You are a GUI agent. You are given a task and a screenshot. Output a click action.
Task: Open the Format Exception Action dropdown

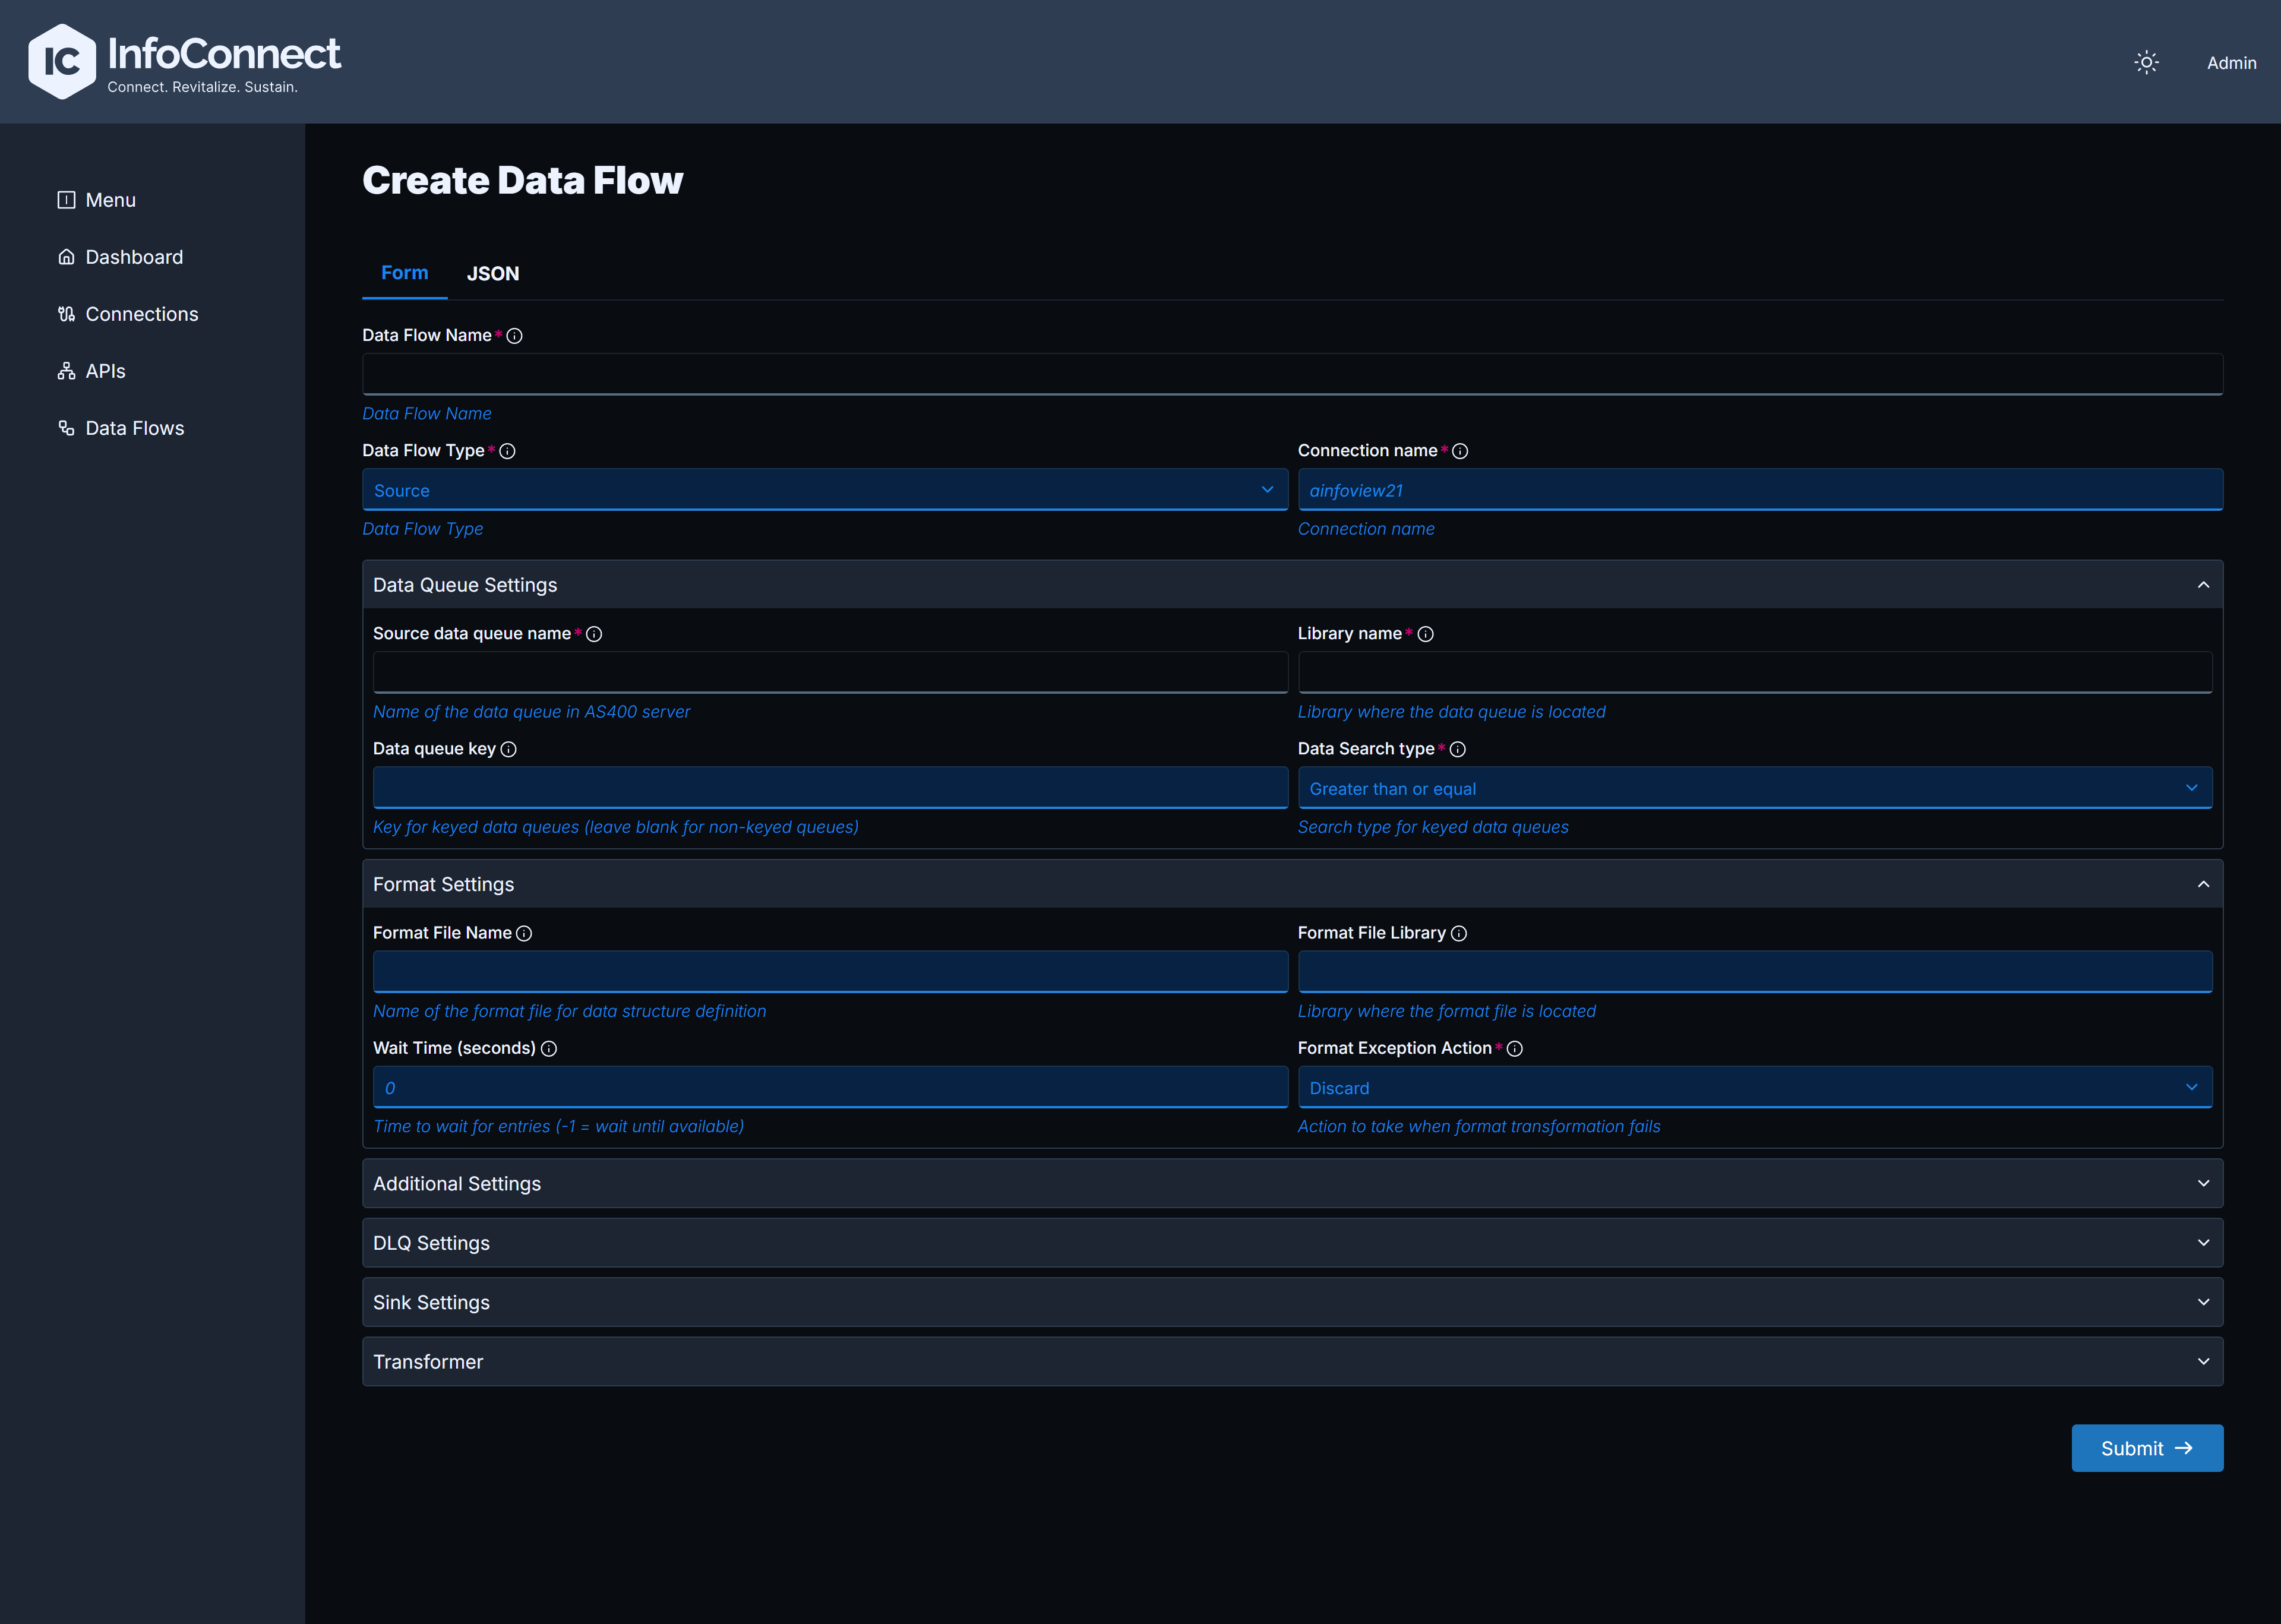click(1755, 1087)
